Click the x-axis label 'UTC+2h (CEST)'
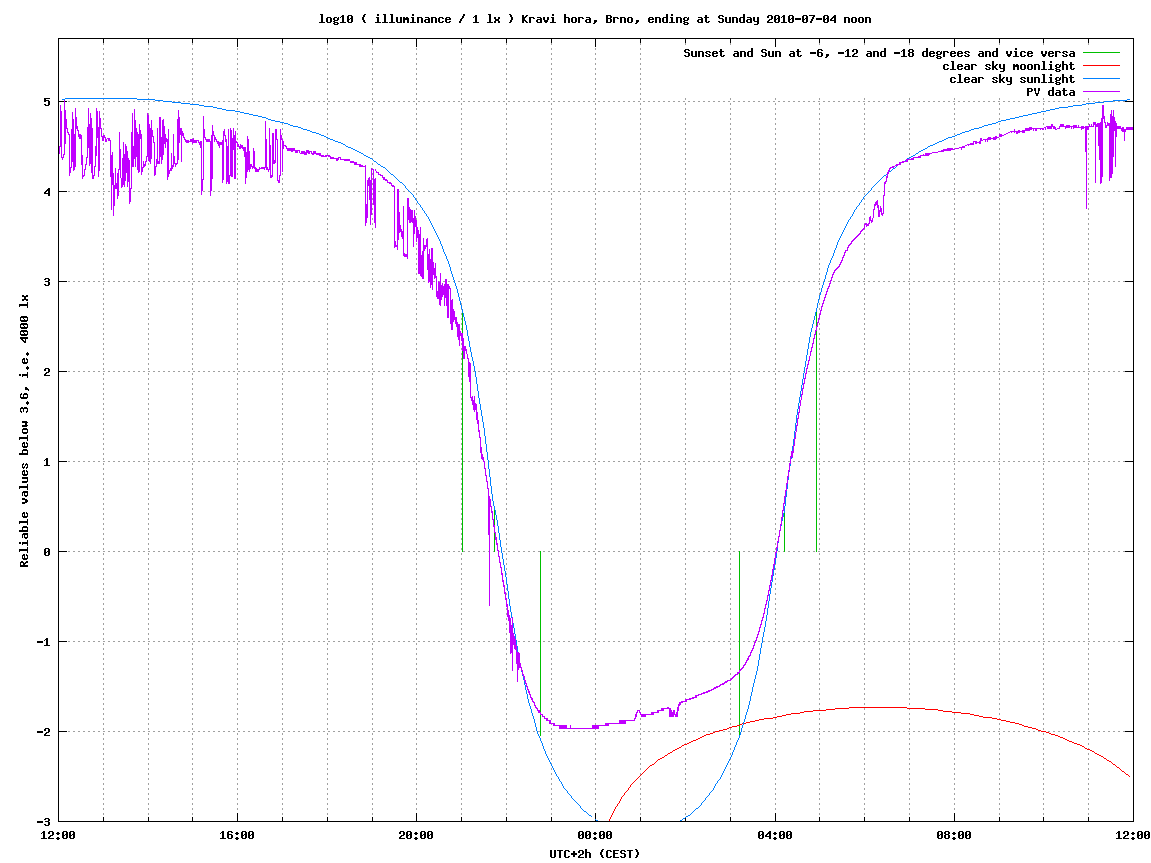1151x863 pixels. click(595, 853)
